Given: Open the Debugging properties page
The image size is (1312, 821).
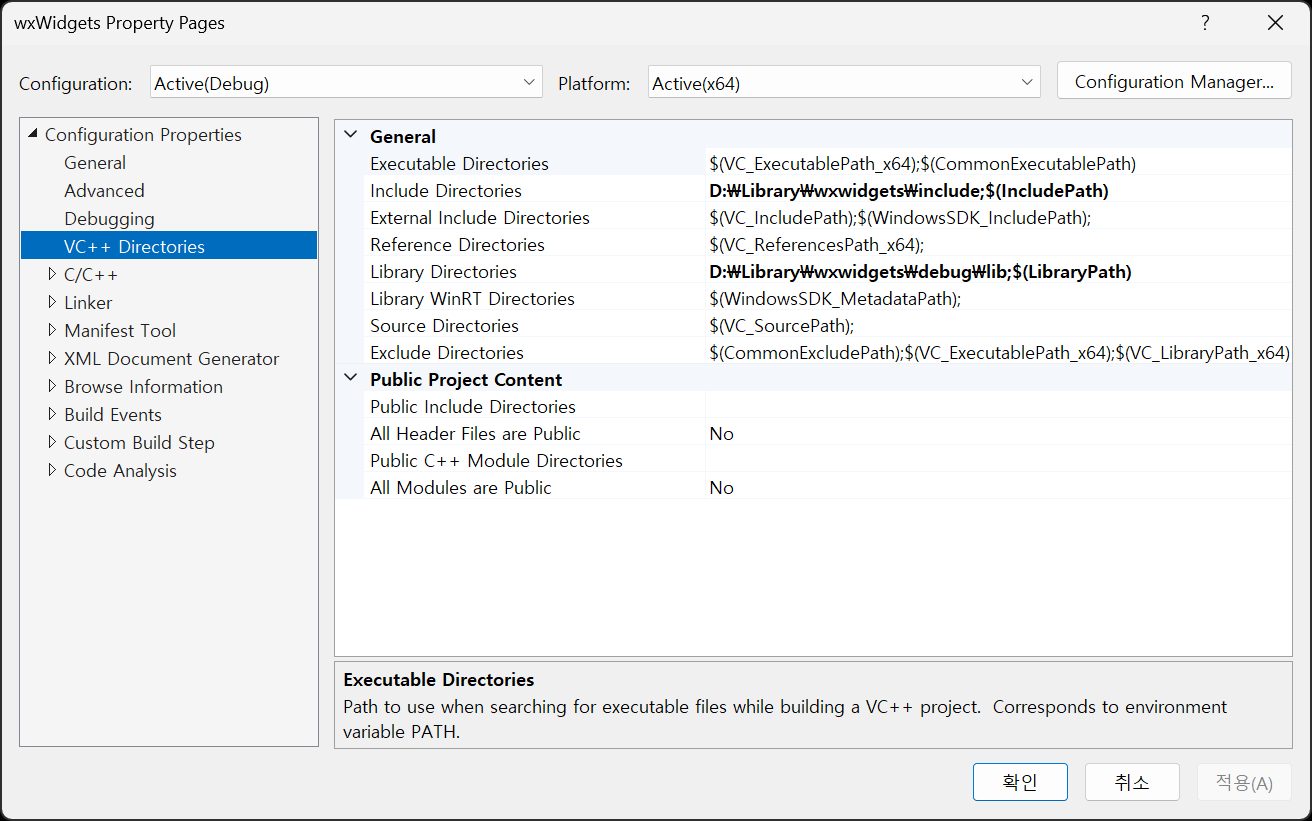Looking at the screenshot, I should pos(109,218).
